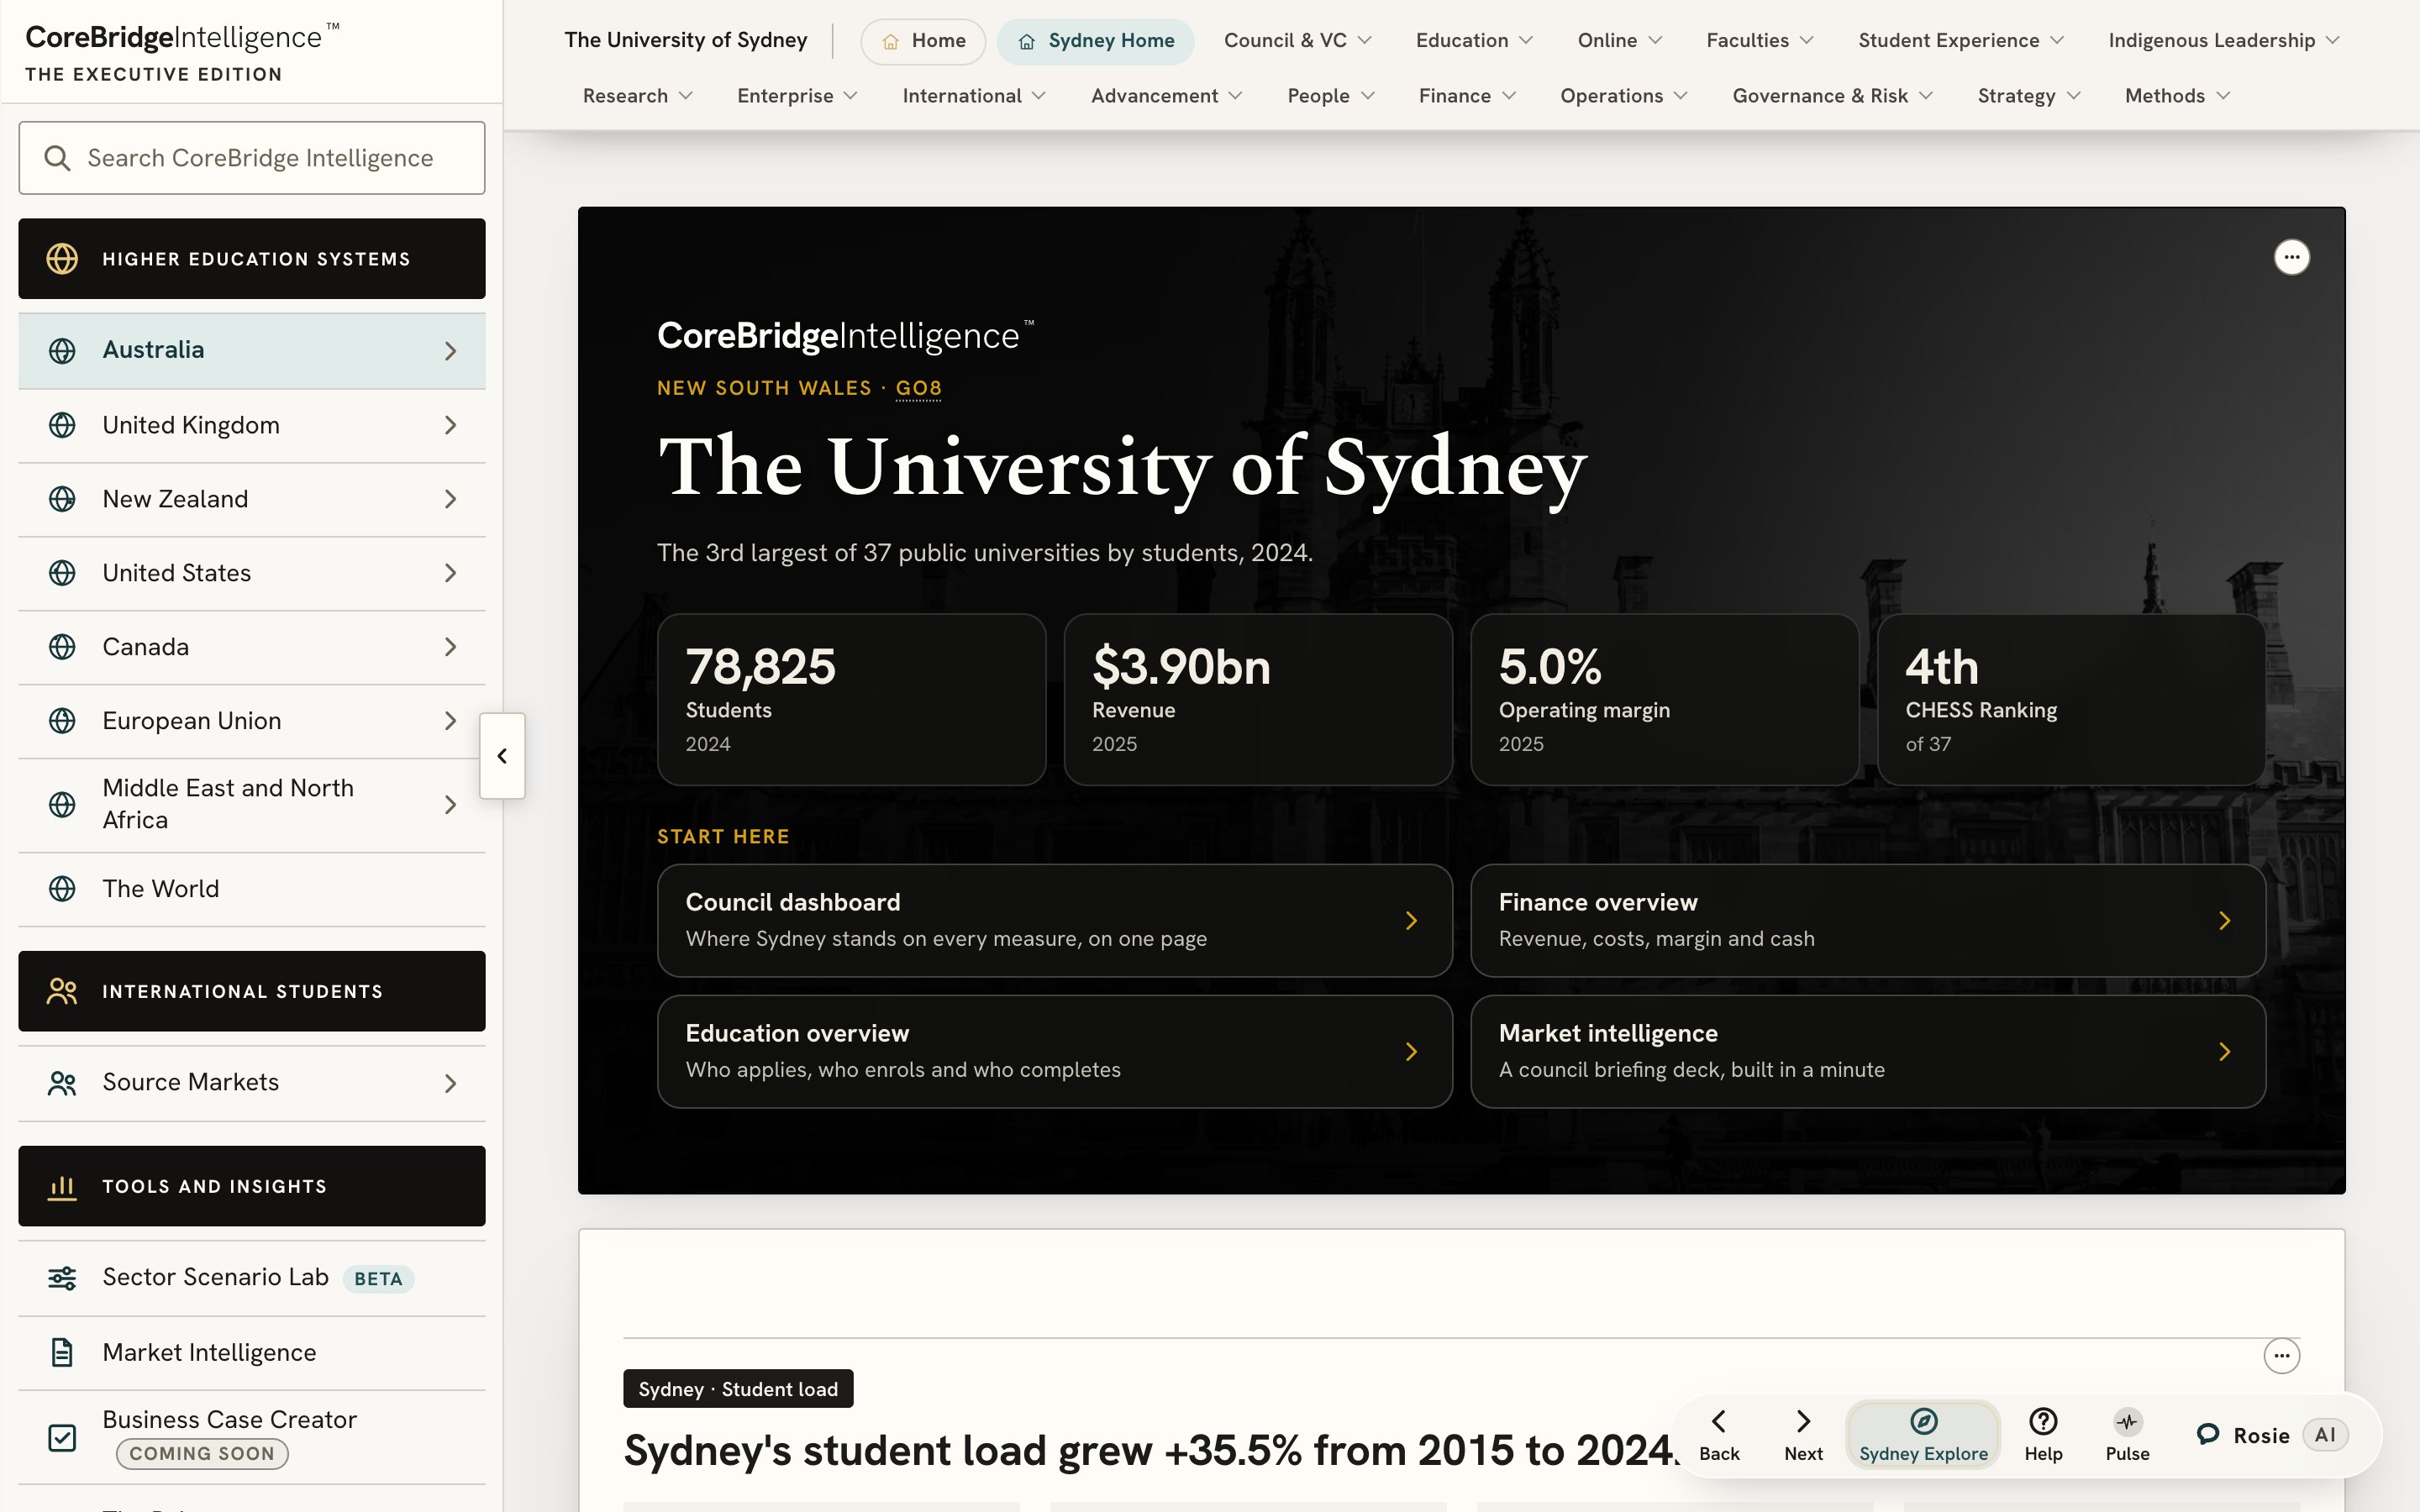Screen dimensions: 2420x1512
Task: Focus the Search CoreBridge Intelligence field
Action: (252, 158)
